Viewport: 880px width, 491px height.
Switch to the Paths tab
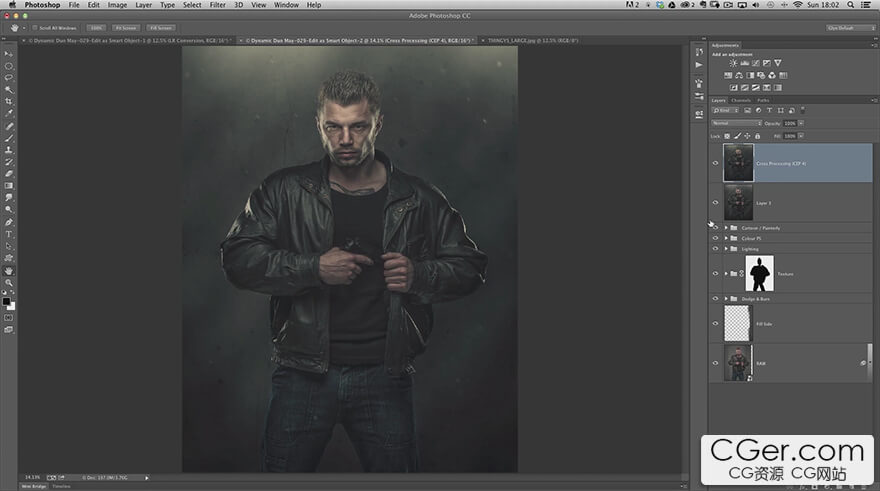tap(763, 100)
